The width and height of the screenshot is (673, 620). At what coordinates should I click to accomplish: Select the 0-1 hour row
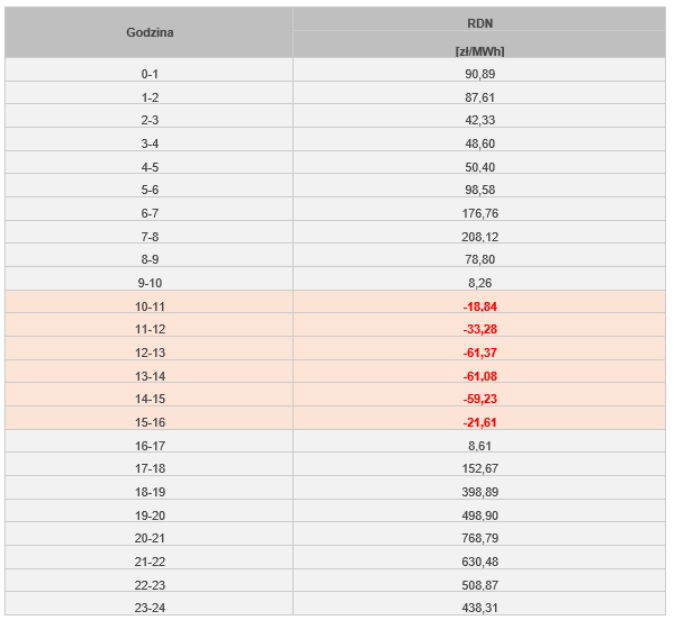[x=150, y=74]
